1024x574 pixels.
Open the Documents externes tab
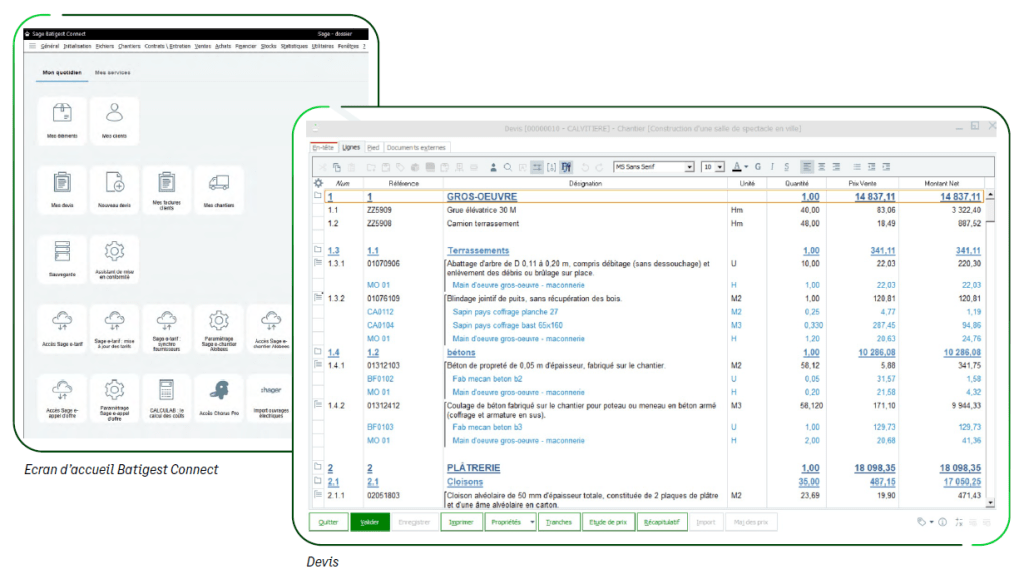coord(416,148)
